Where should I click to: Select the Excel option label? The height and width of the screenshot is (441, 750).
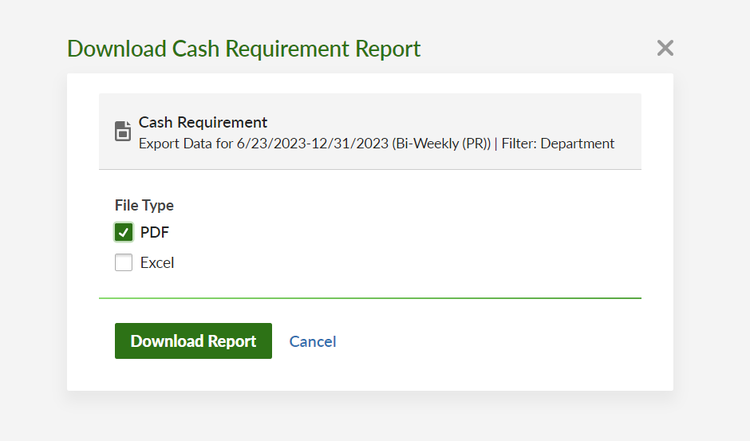coord(157,263)
